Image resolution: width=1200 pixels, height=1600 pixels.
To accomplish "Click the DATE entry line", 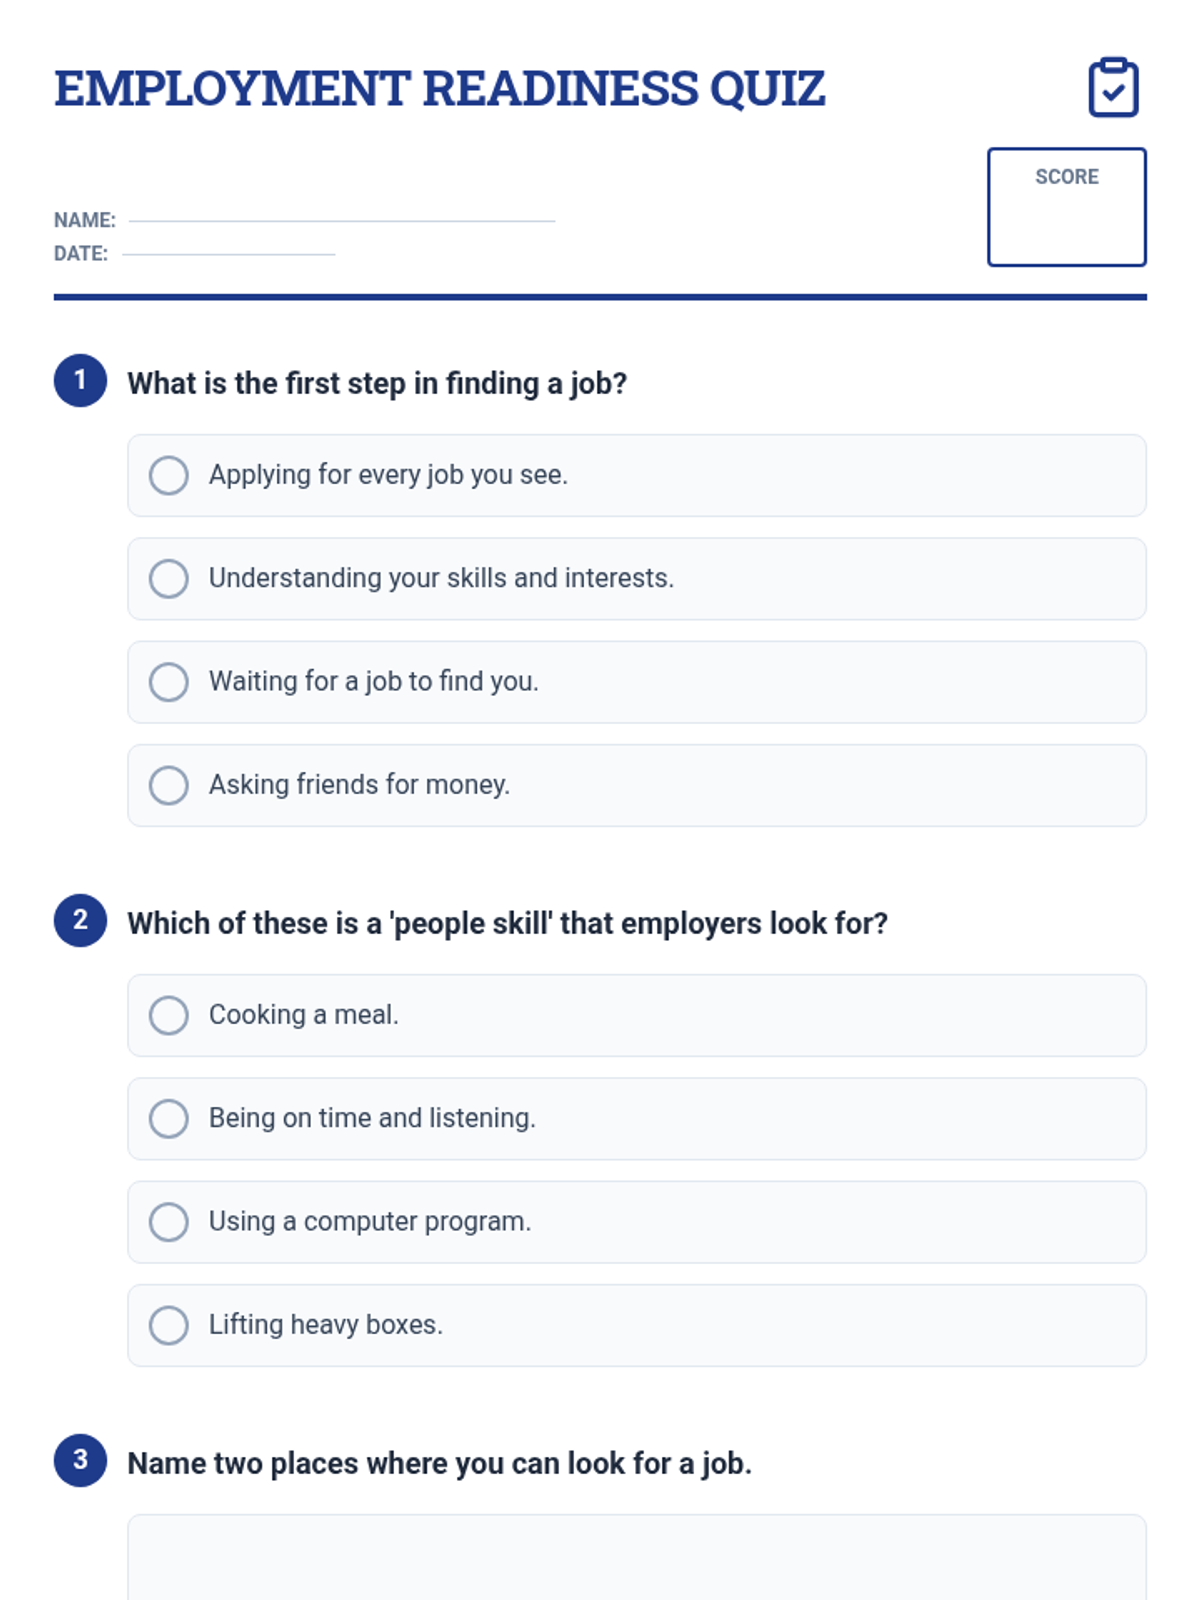I will pos(229,254).
